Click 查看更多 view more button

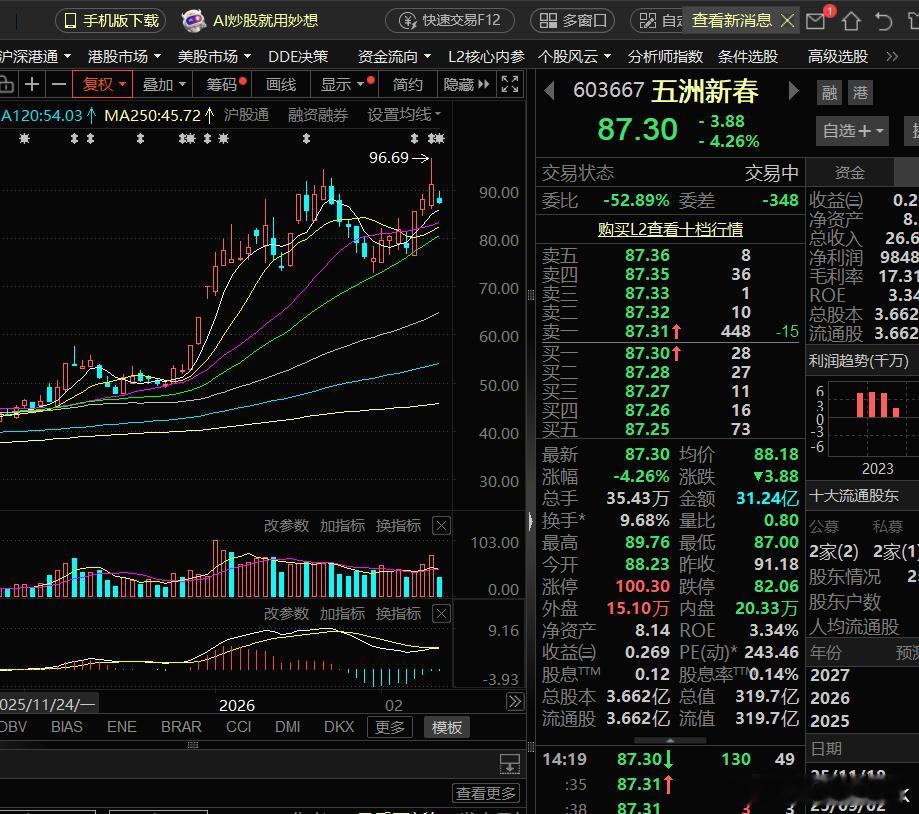tap(486, 793)
